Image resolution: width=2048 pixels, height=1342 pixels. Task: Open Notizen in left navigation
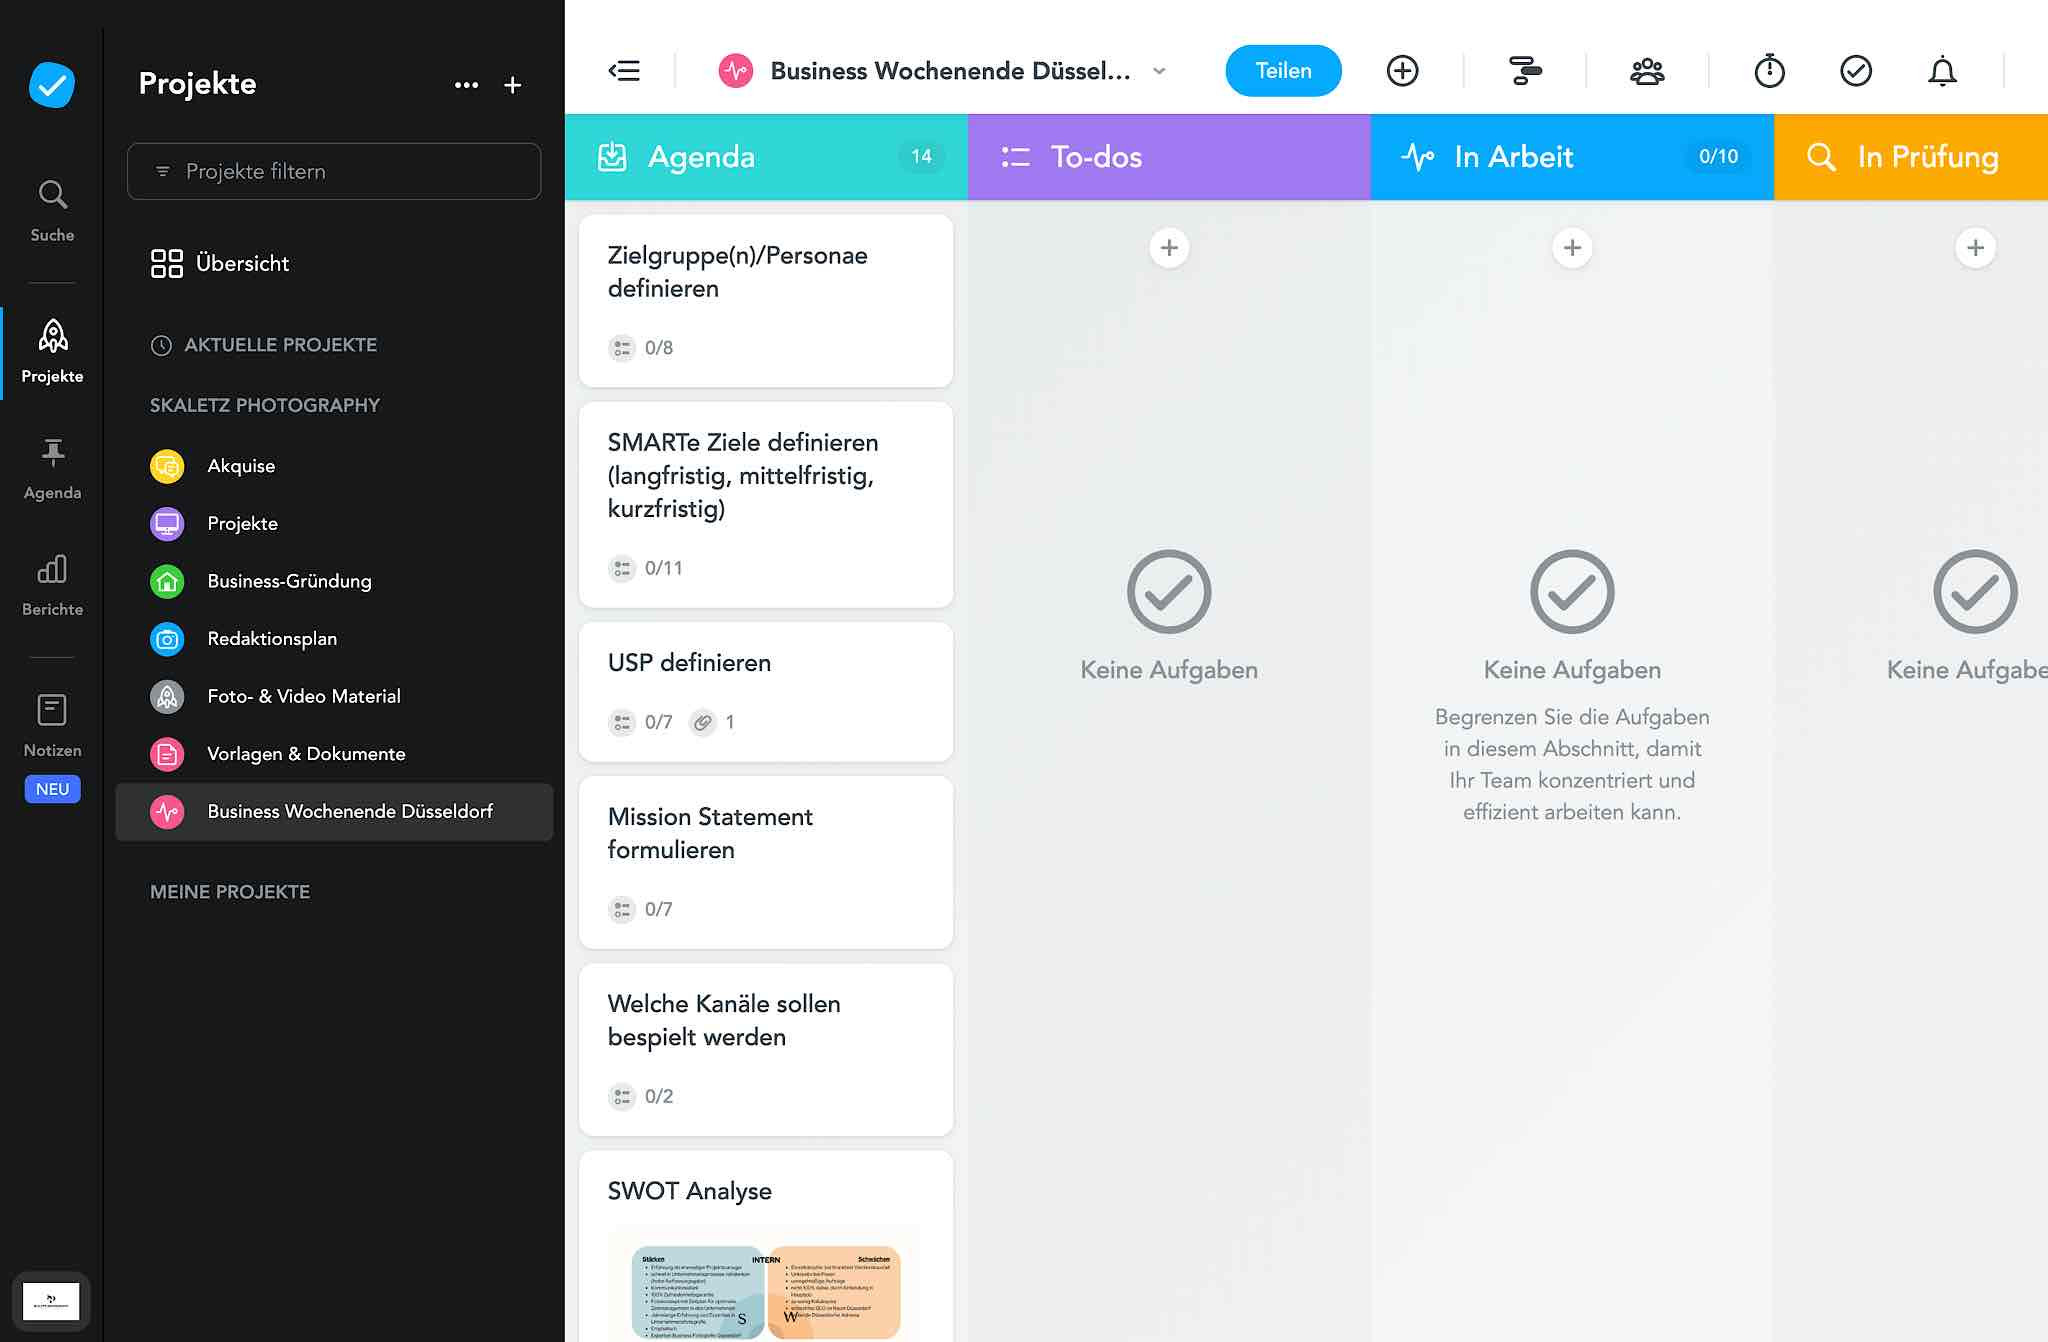tap(52, 725)
